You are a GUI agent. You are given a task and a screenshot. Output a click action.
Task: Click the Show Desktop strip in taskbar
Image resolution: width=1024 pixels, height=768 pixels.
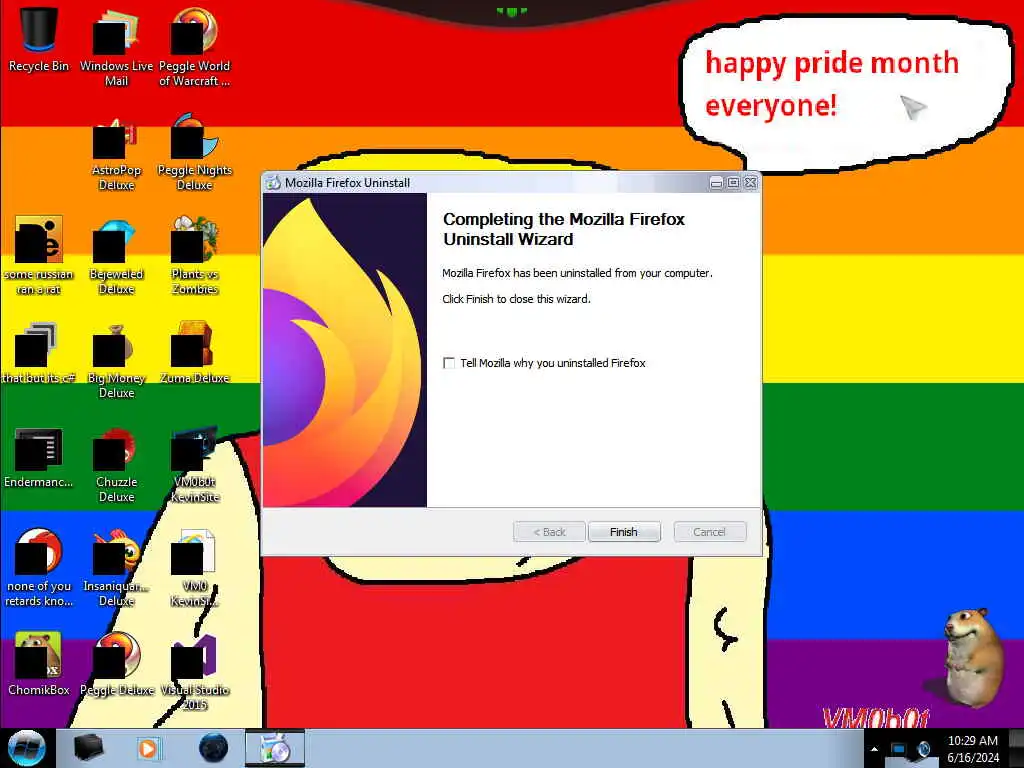(1016, 748)
